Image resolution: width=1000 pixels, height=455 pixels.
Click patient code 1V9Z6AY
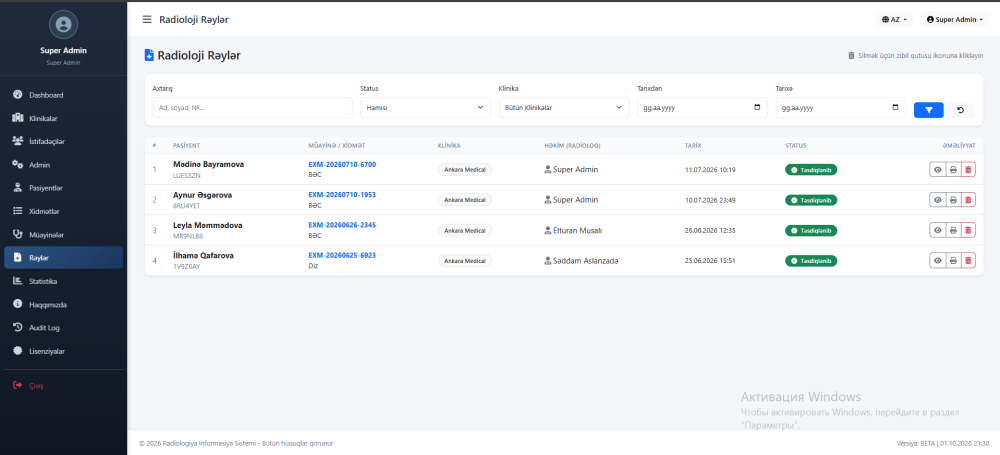pyautogui.click(x=187, y=266)
